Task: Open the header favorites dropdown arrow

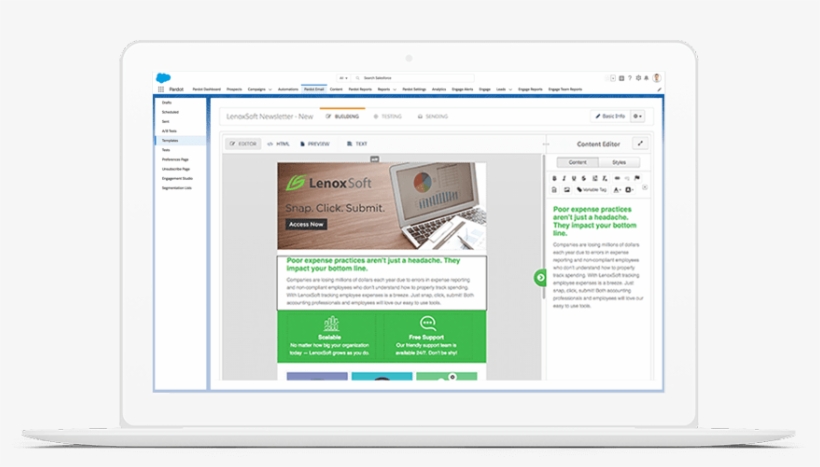Action: tap(613, 78)
